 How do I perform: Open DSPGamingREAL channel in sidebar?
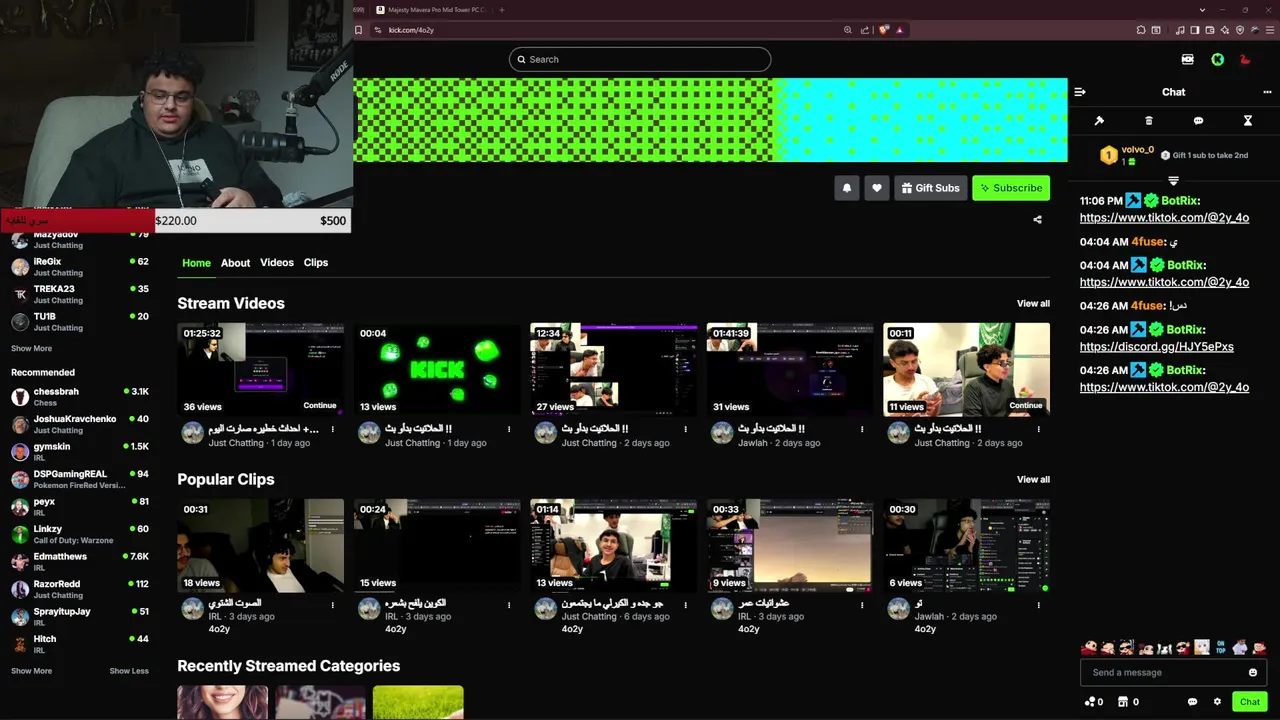click(x=80, y=479)
